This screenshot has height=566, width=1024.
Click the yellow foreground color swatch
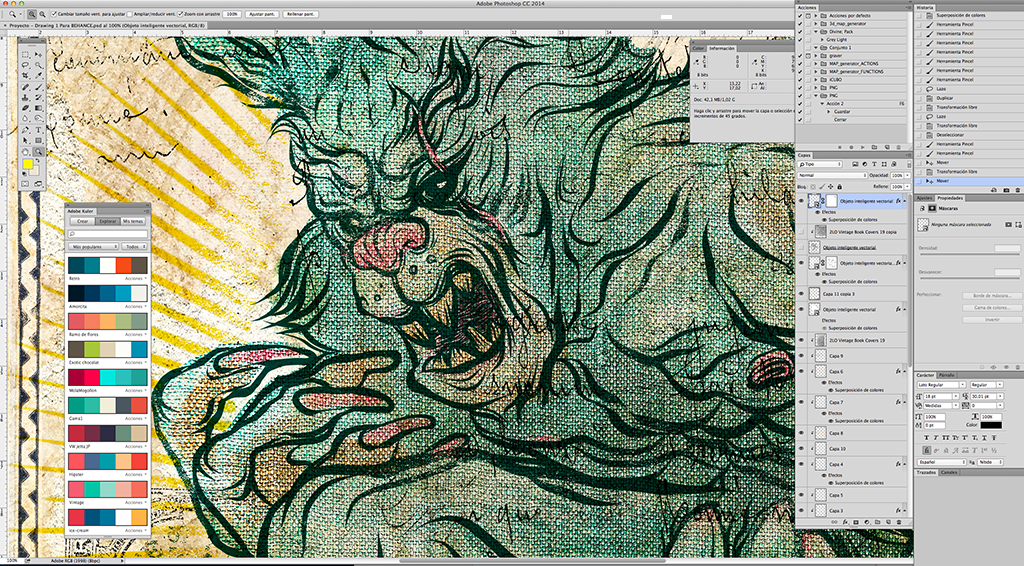coord(28,165)
